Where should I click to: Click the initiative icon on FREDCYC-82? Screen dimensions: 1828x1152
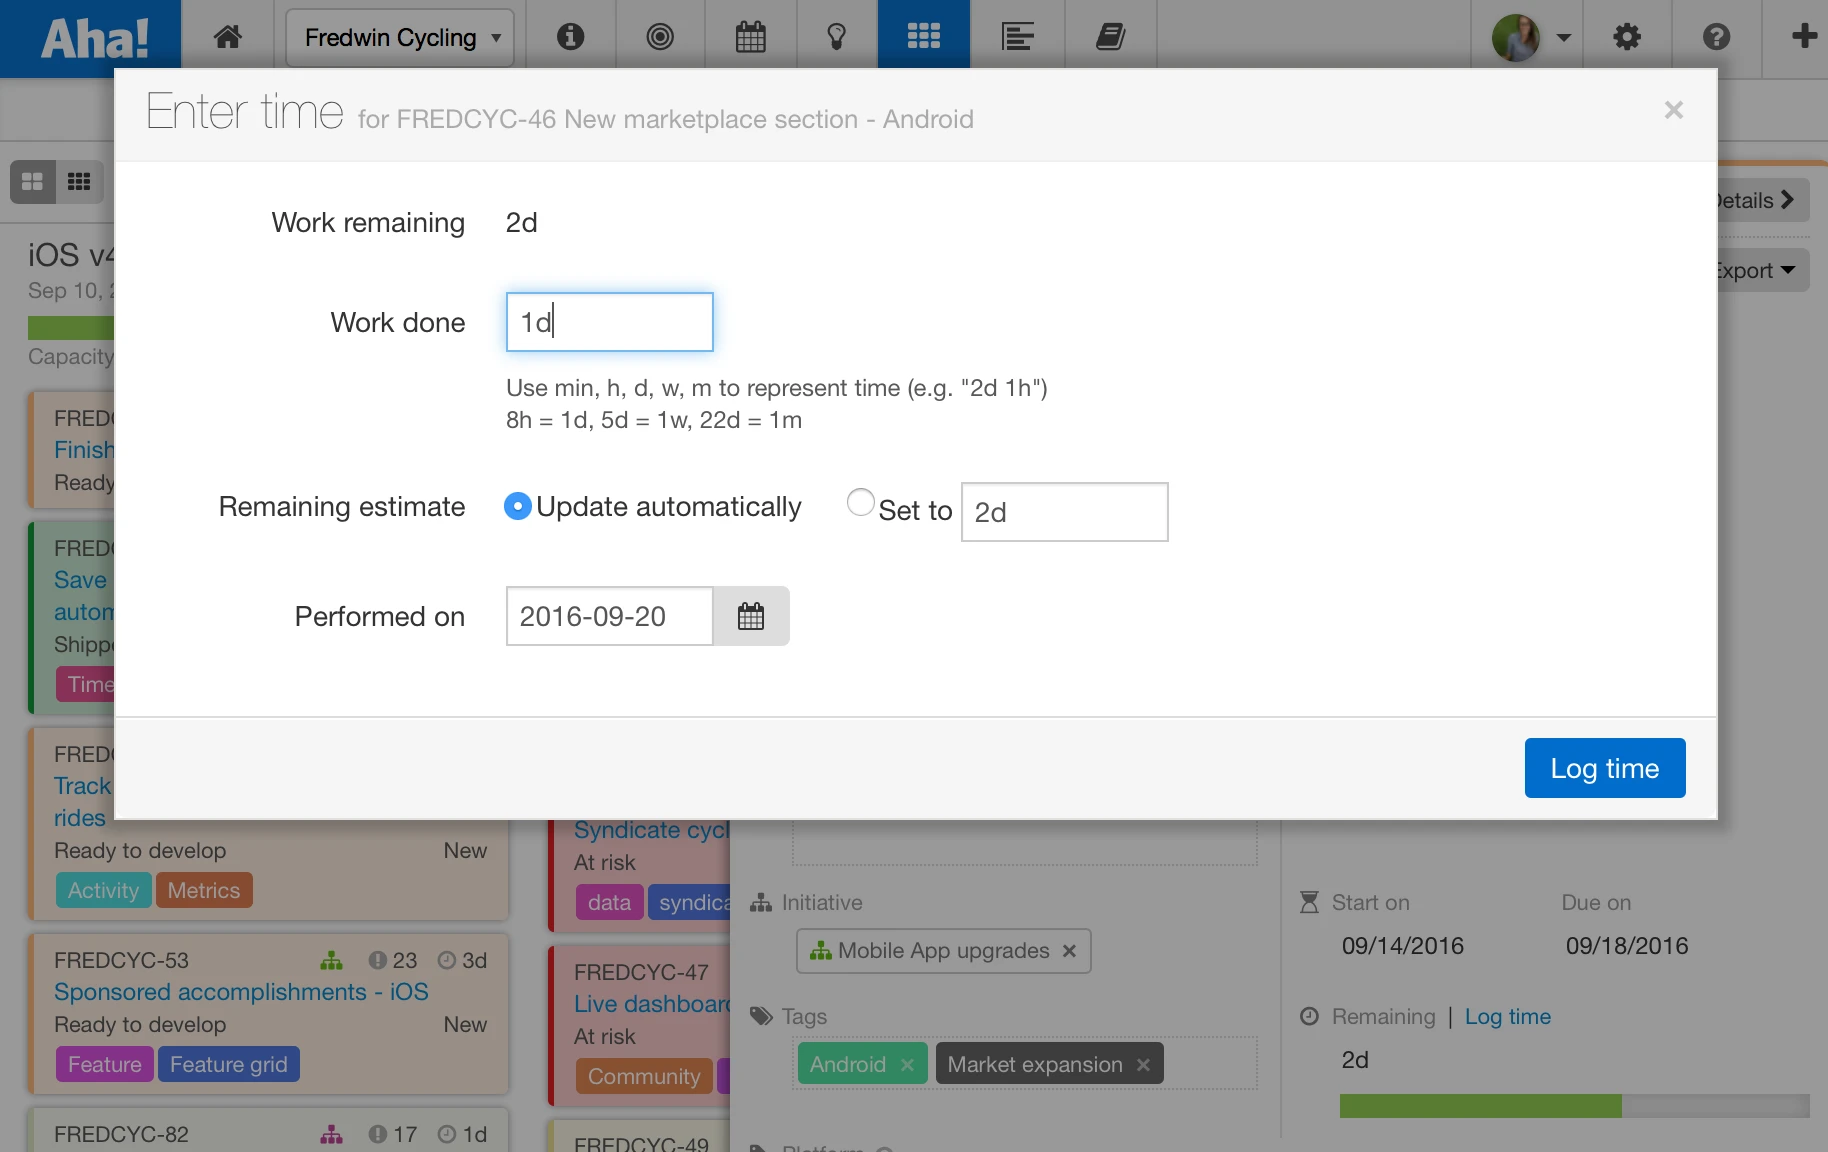[x=331, y=1135]
